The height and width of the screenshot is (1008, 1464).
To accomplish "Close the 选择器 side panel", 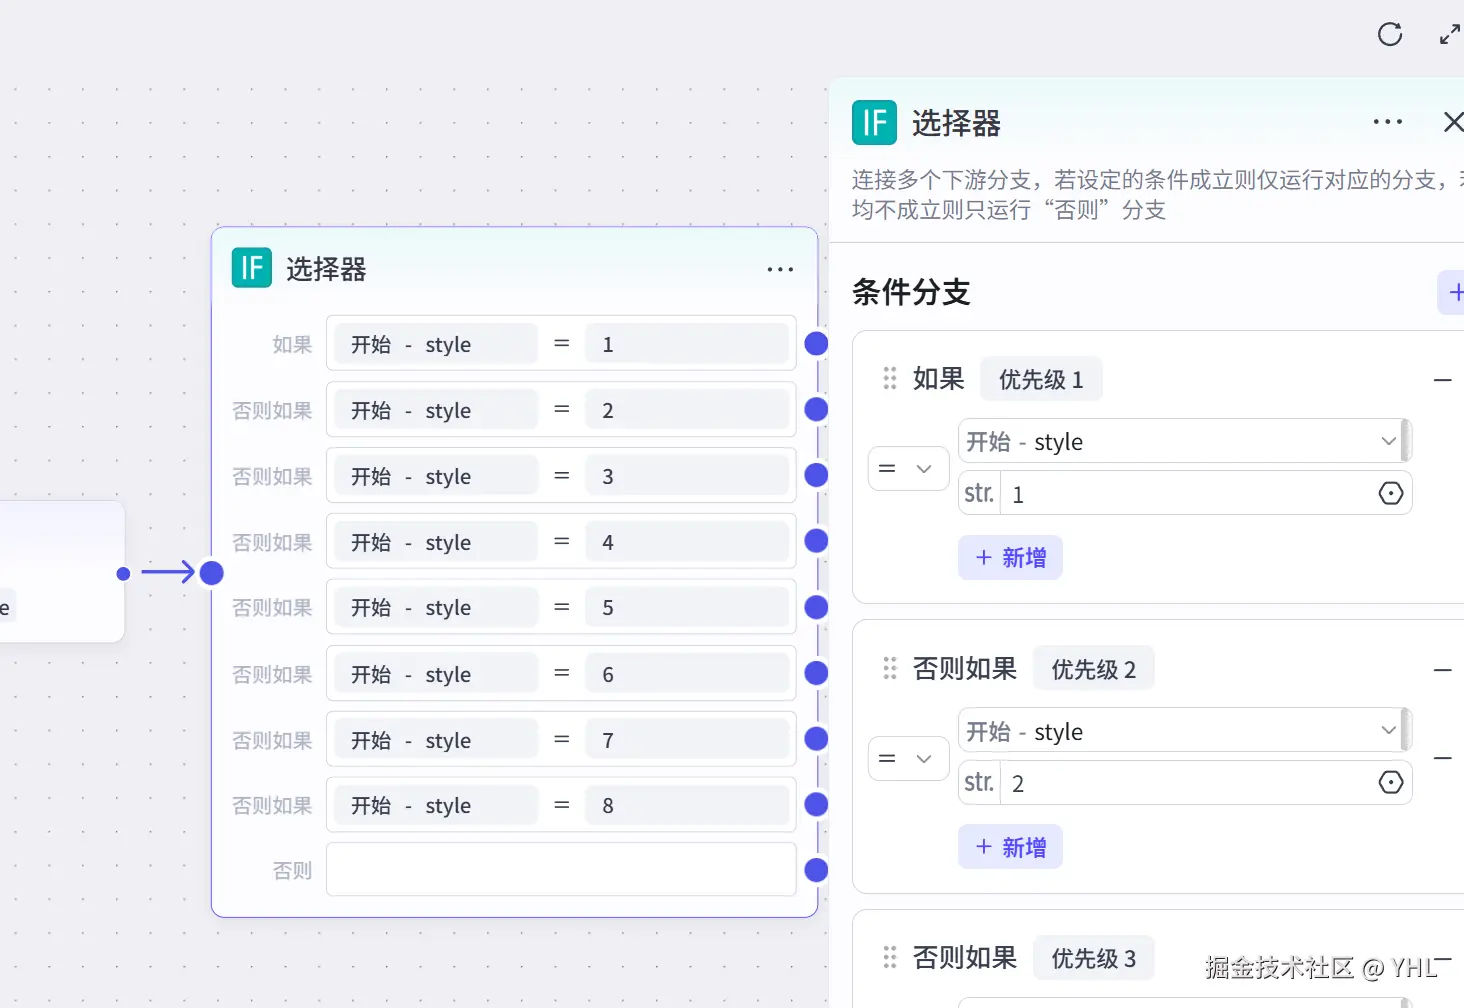I will 1453,122.
